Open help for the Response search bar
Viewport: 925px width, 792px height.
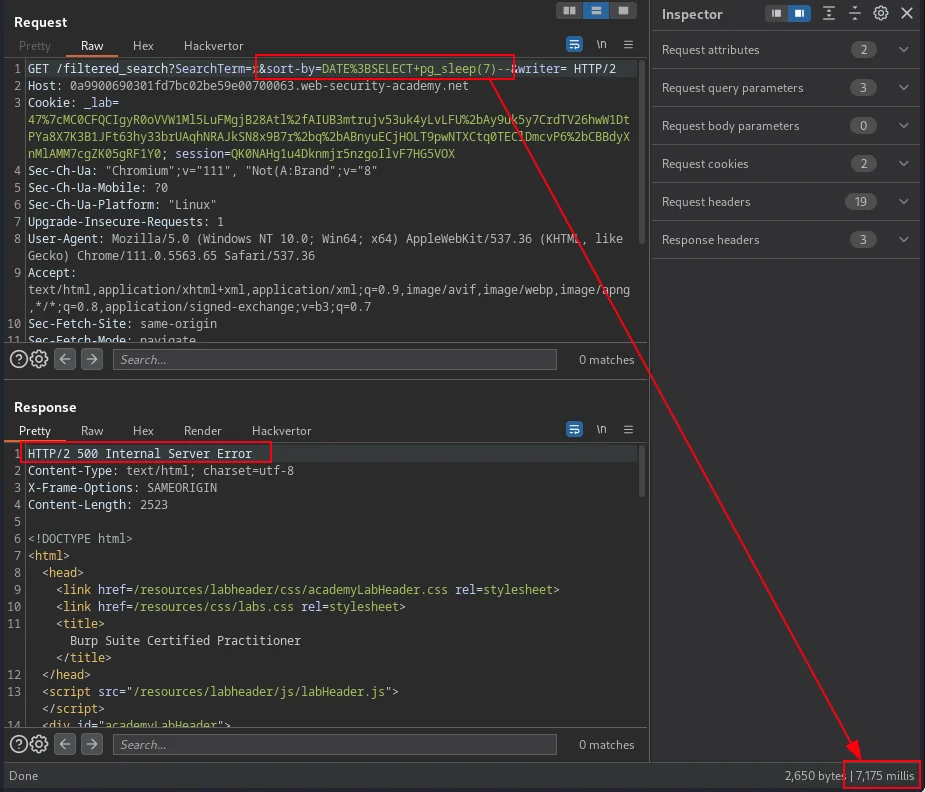coord(19,744)
